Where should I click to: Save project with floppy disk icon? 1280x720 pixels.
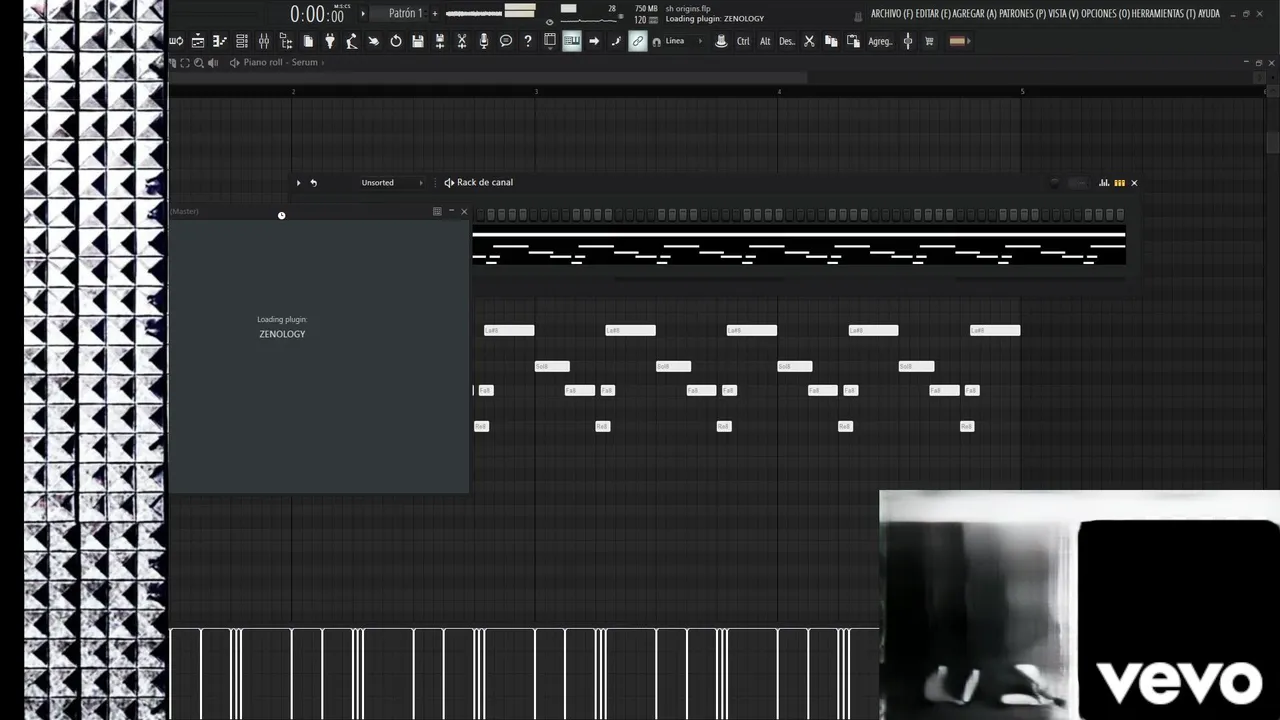(x=418, y=41)
